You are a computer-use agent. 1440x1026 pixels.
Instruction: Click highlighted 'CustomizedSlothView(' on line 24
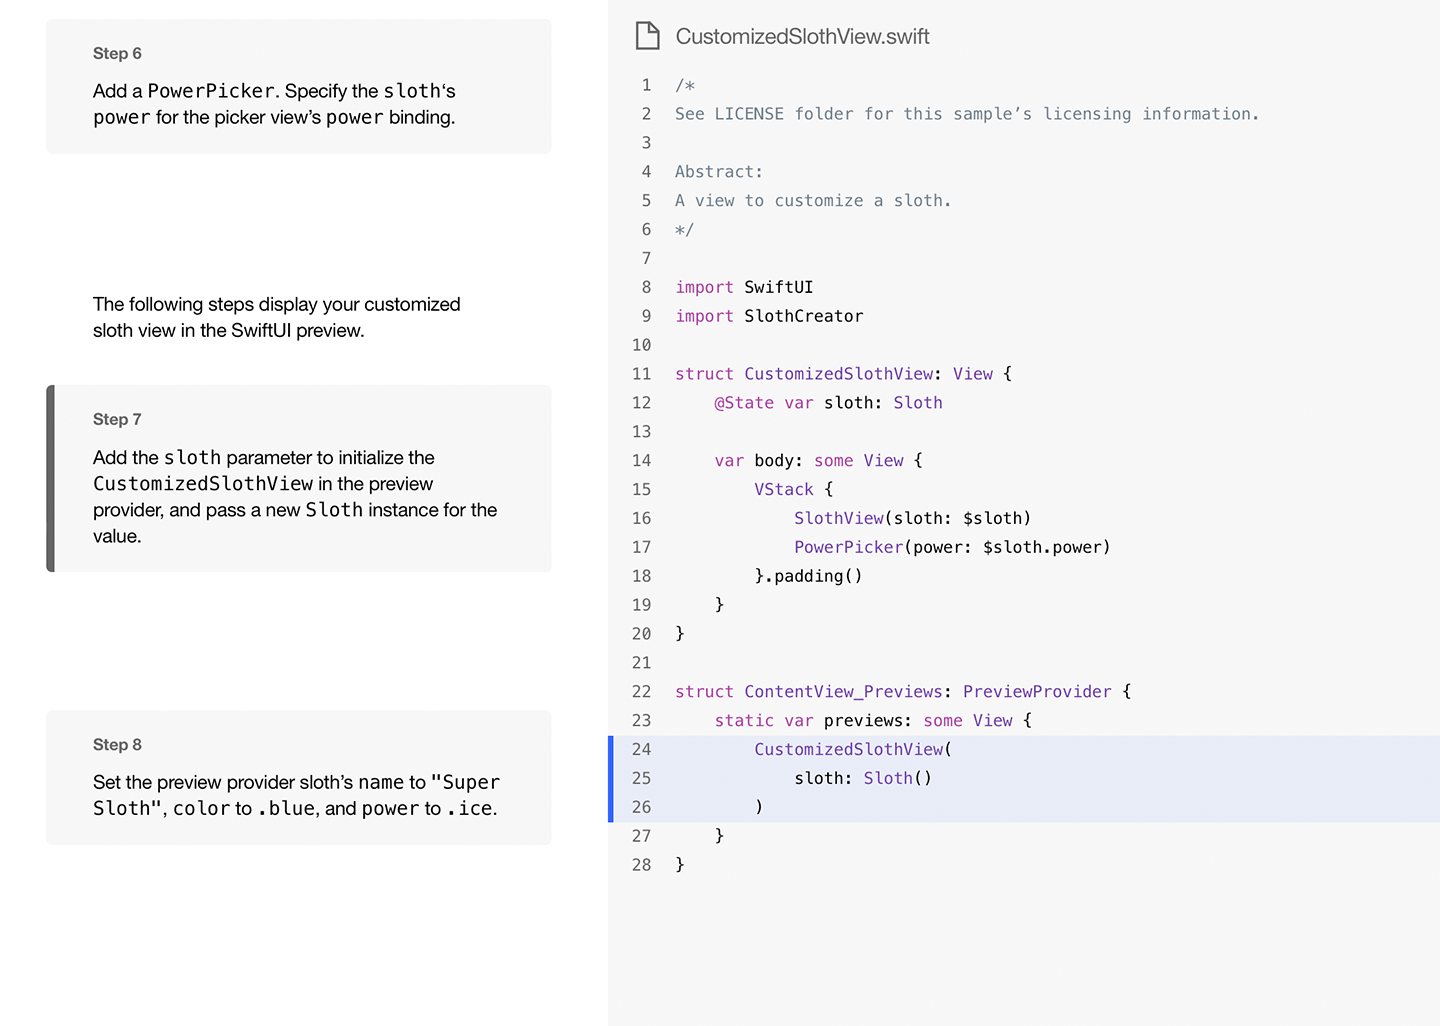853,750
